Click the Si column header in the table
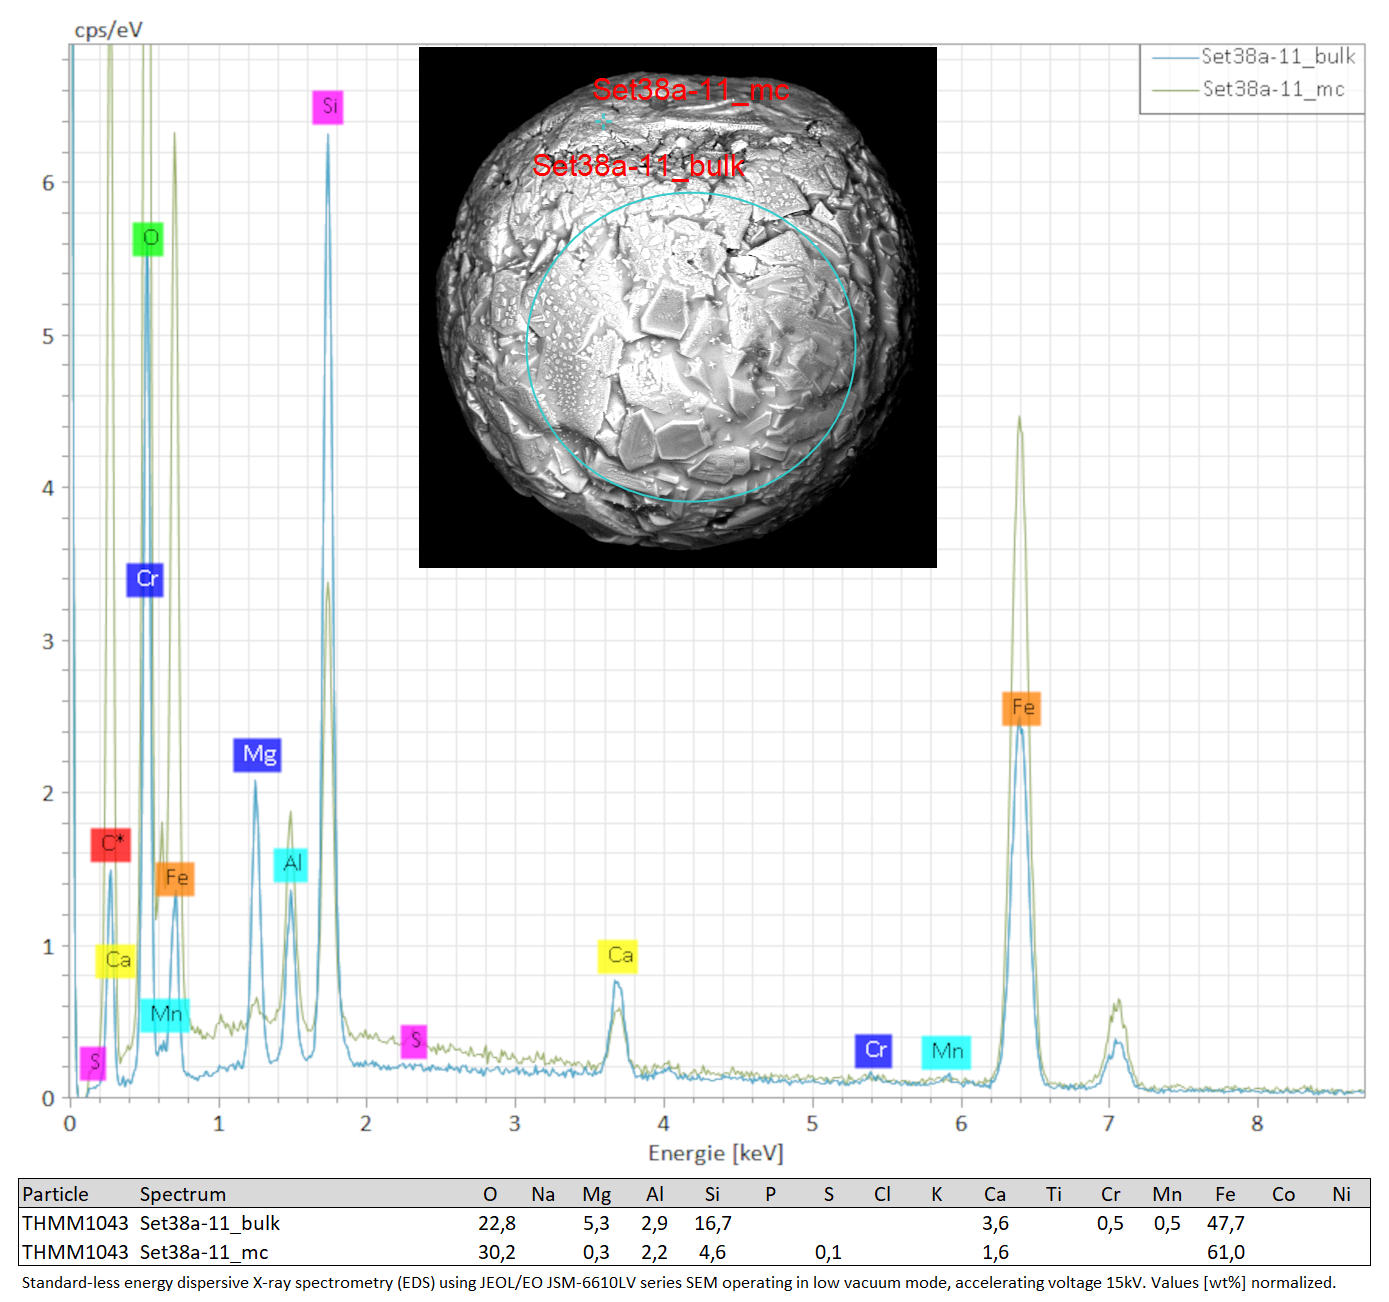Image resolution: width=1389 pixels, height=1302 pixels. click(x=712, y=1194)
